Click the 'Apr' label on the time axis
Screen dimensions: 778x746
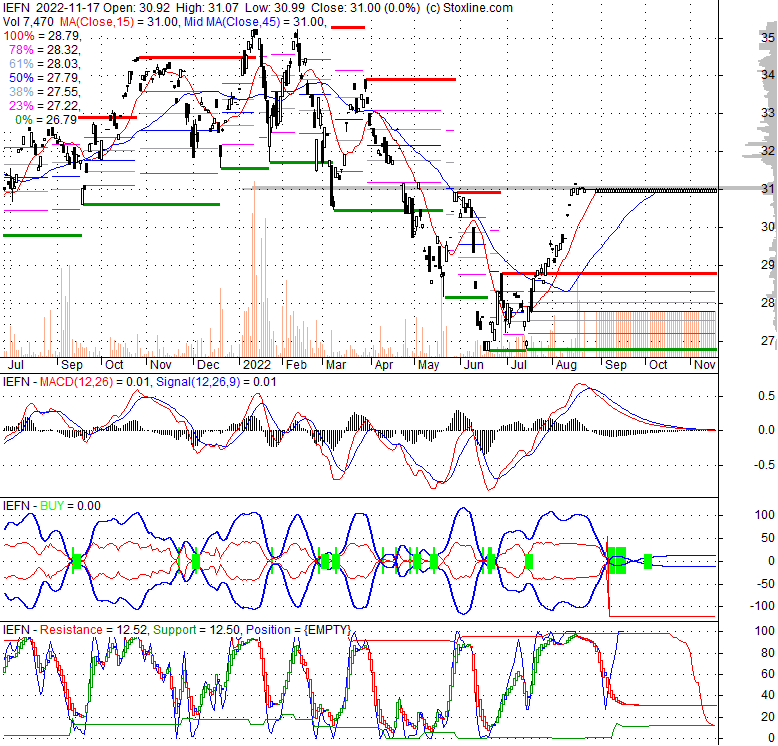pos(384,365)
